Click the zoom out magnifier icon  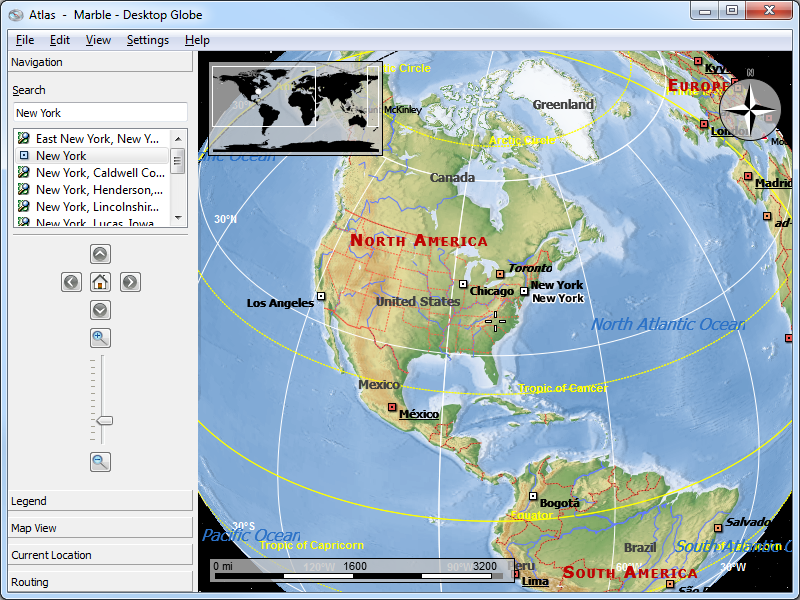pyautogui.click(x=100, y=461)
